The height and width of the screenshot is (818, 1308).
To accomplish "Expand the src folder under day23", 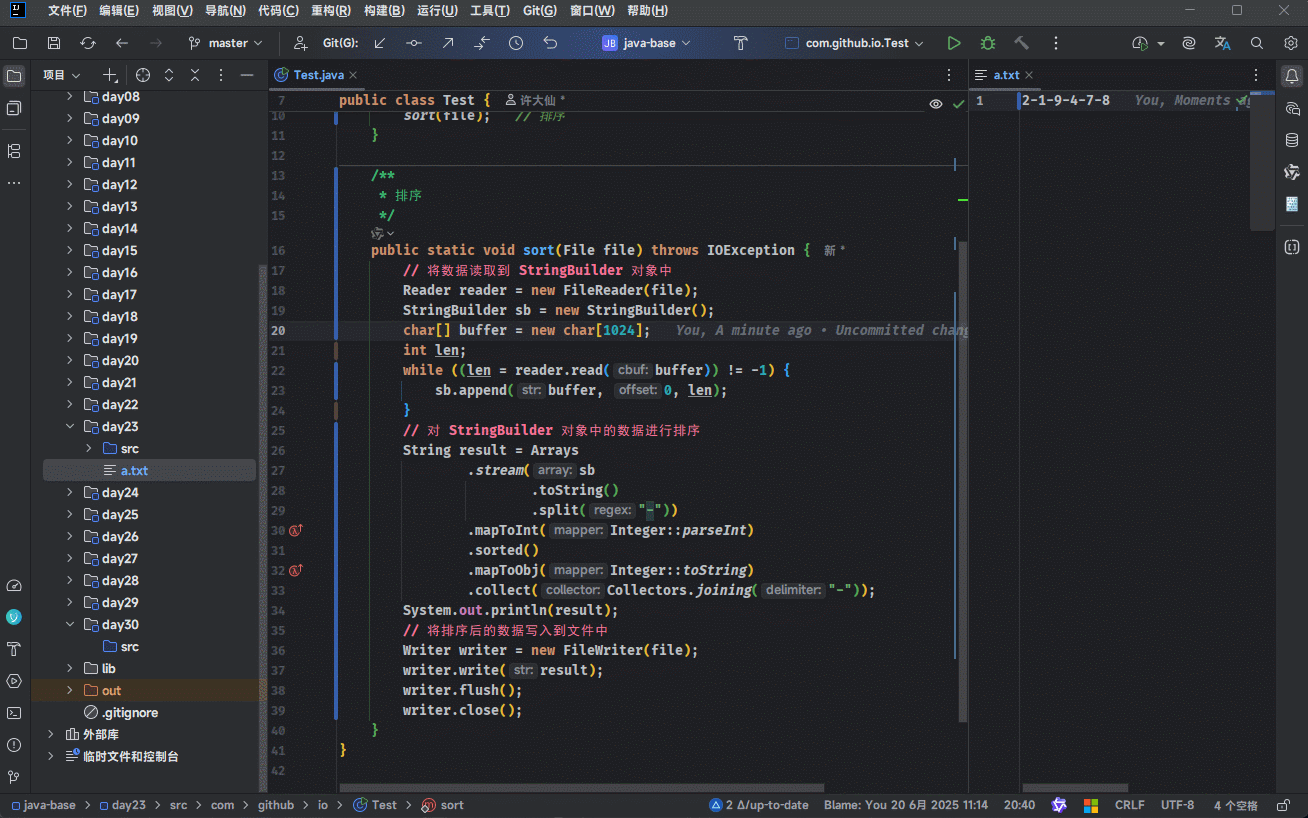I will click(88, 449).
